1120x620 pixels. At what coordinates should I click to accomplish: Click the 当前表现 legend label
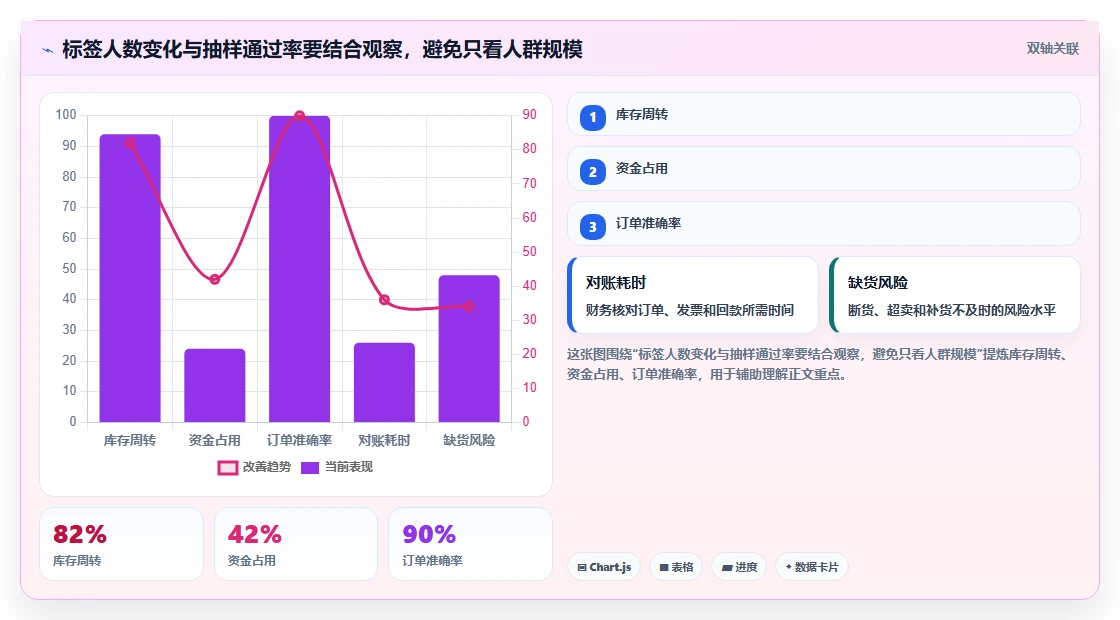(349, 467)
